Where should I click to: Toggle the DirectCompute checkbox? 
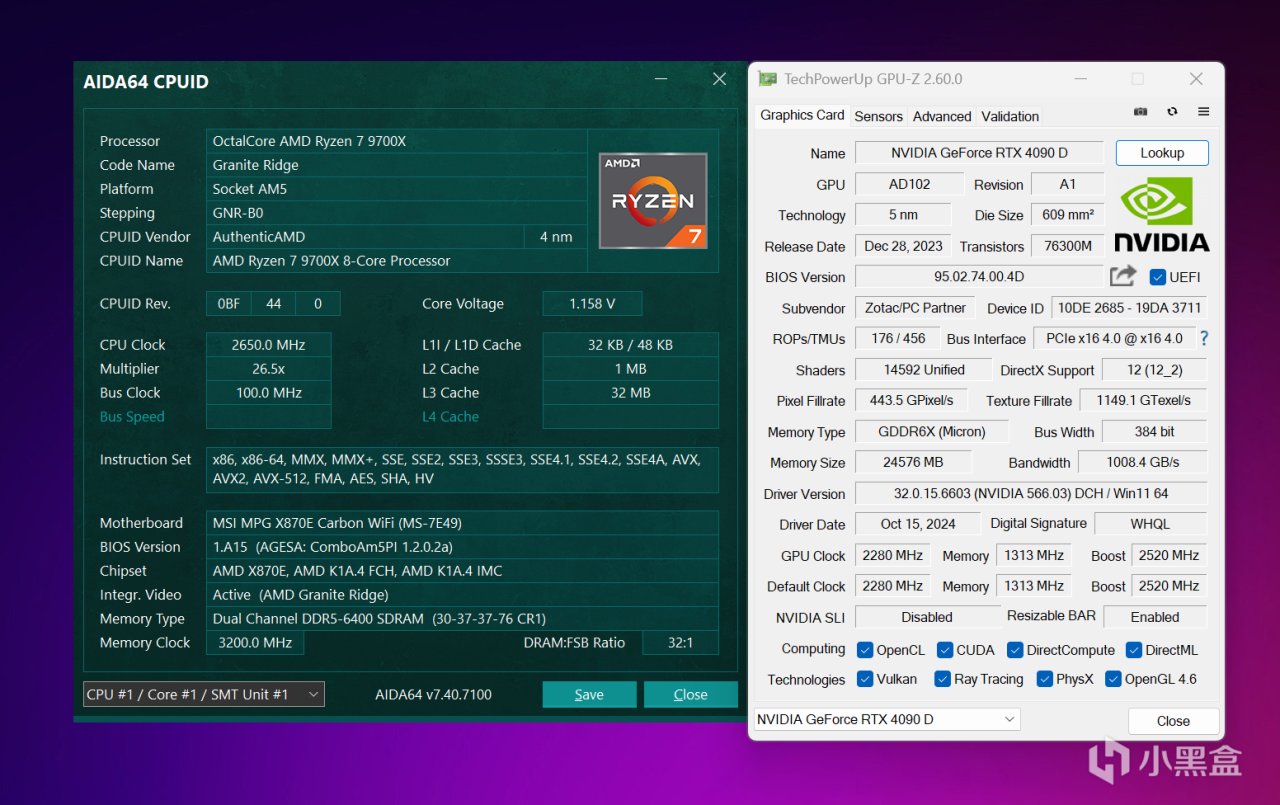click(x=1015, y=650)
